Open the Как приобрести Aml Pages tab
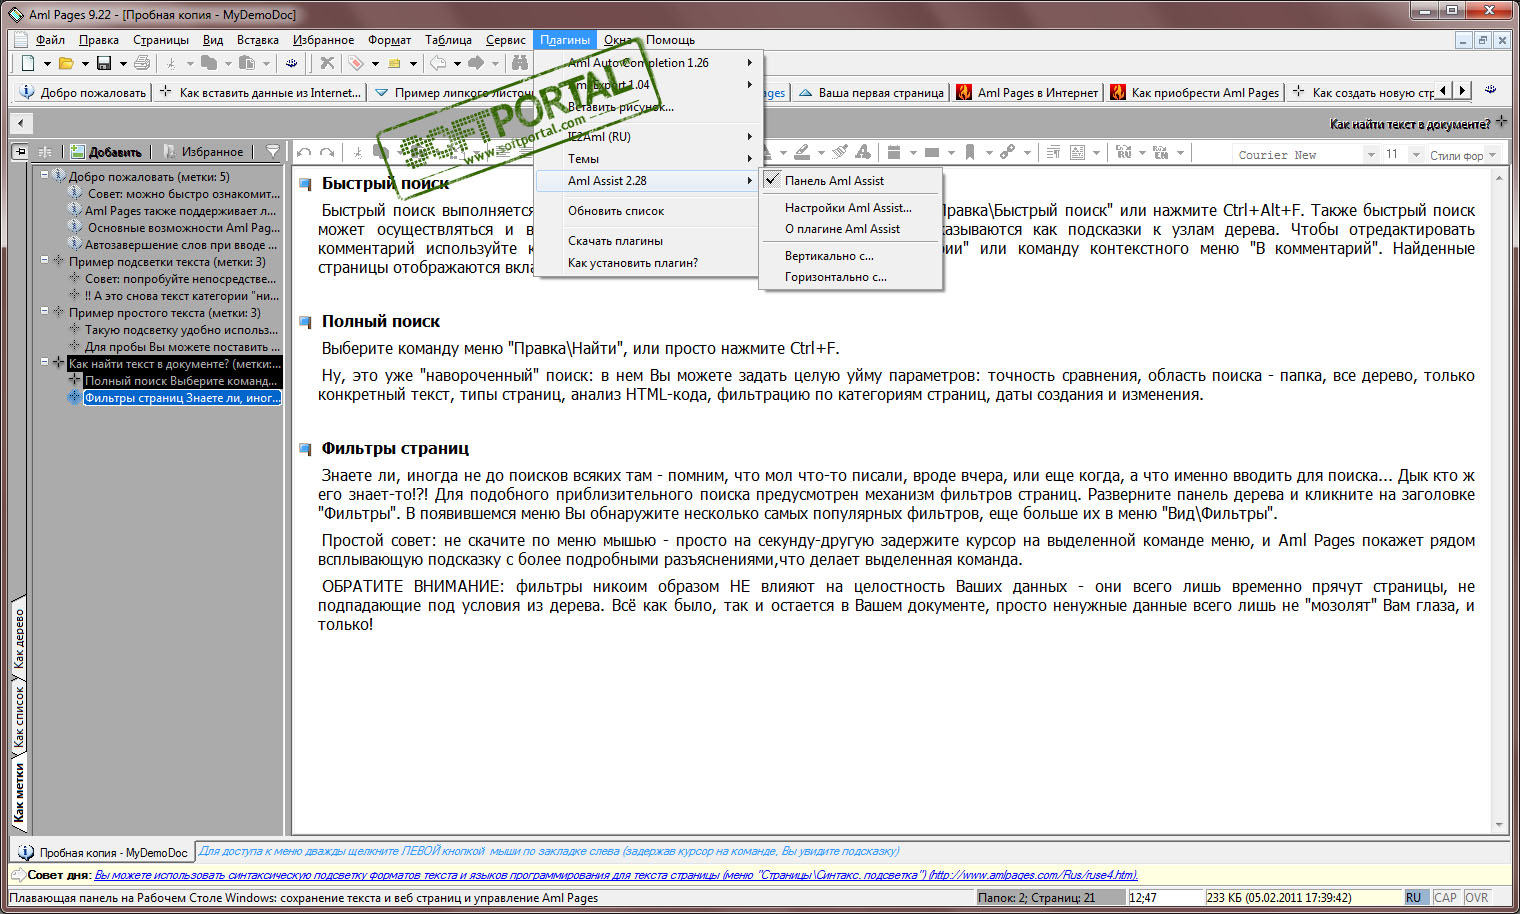1520x914 pixels. coord(1194,93)
